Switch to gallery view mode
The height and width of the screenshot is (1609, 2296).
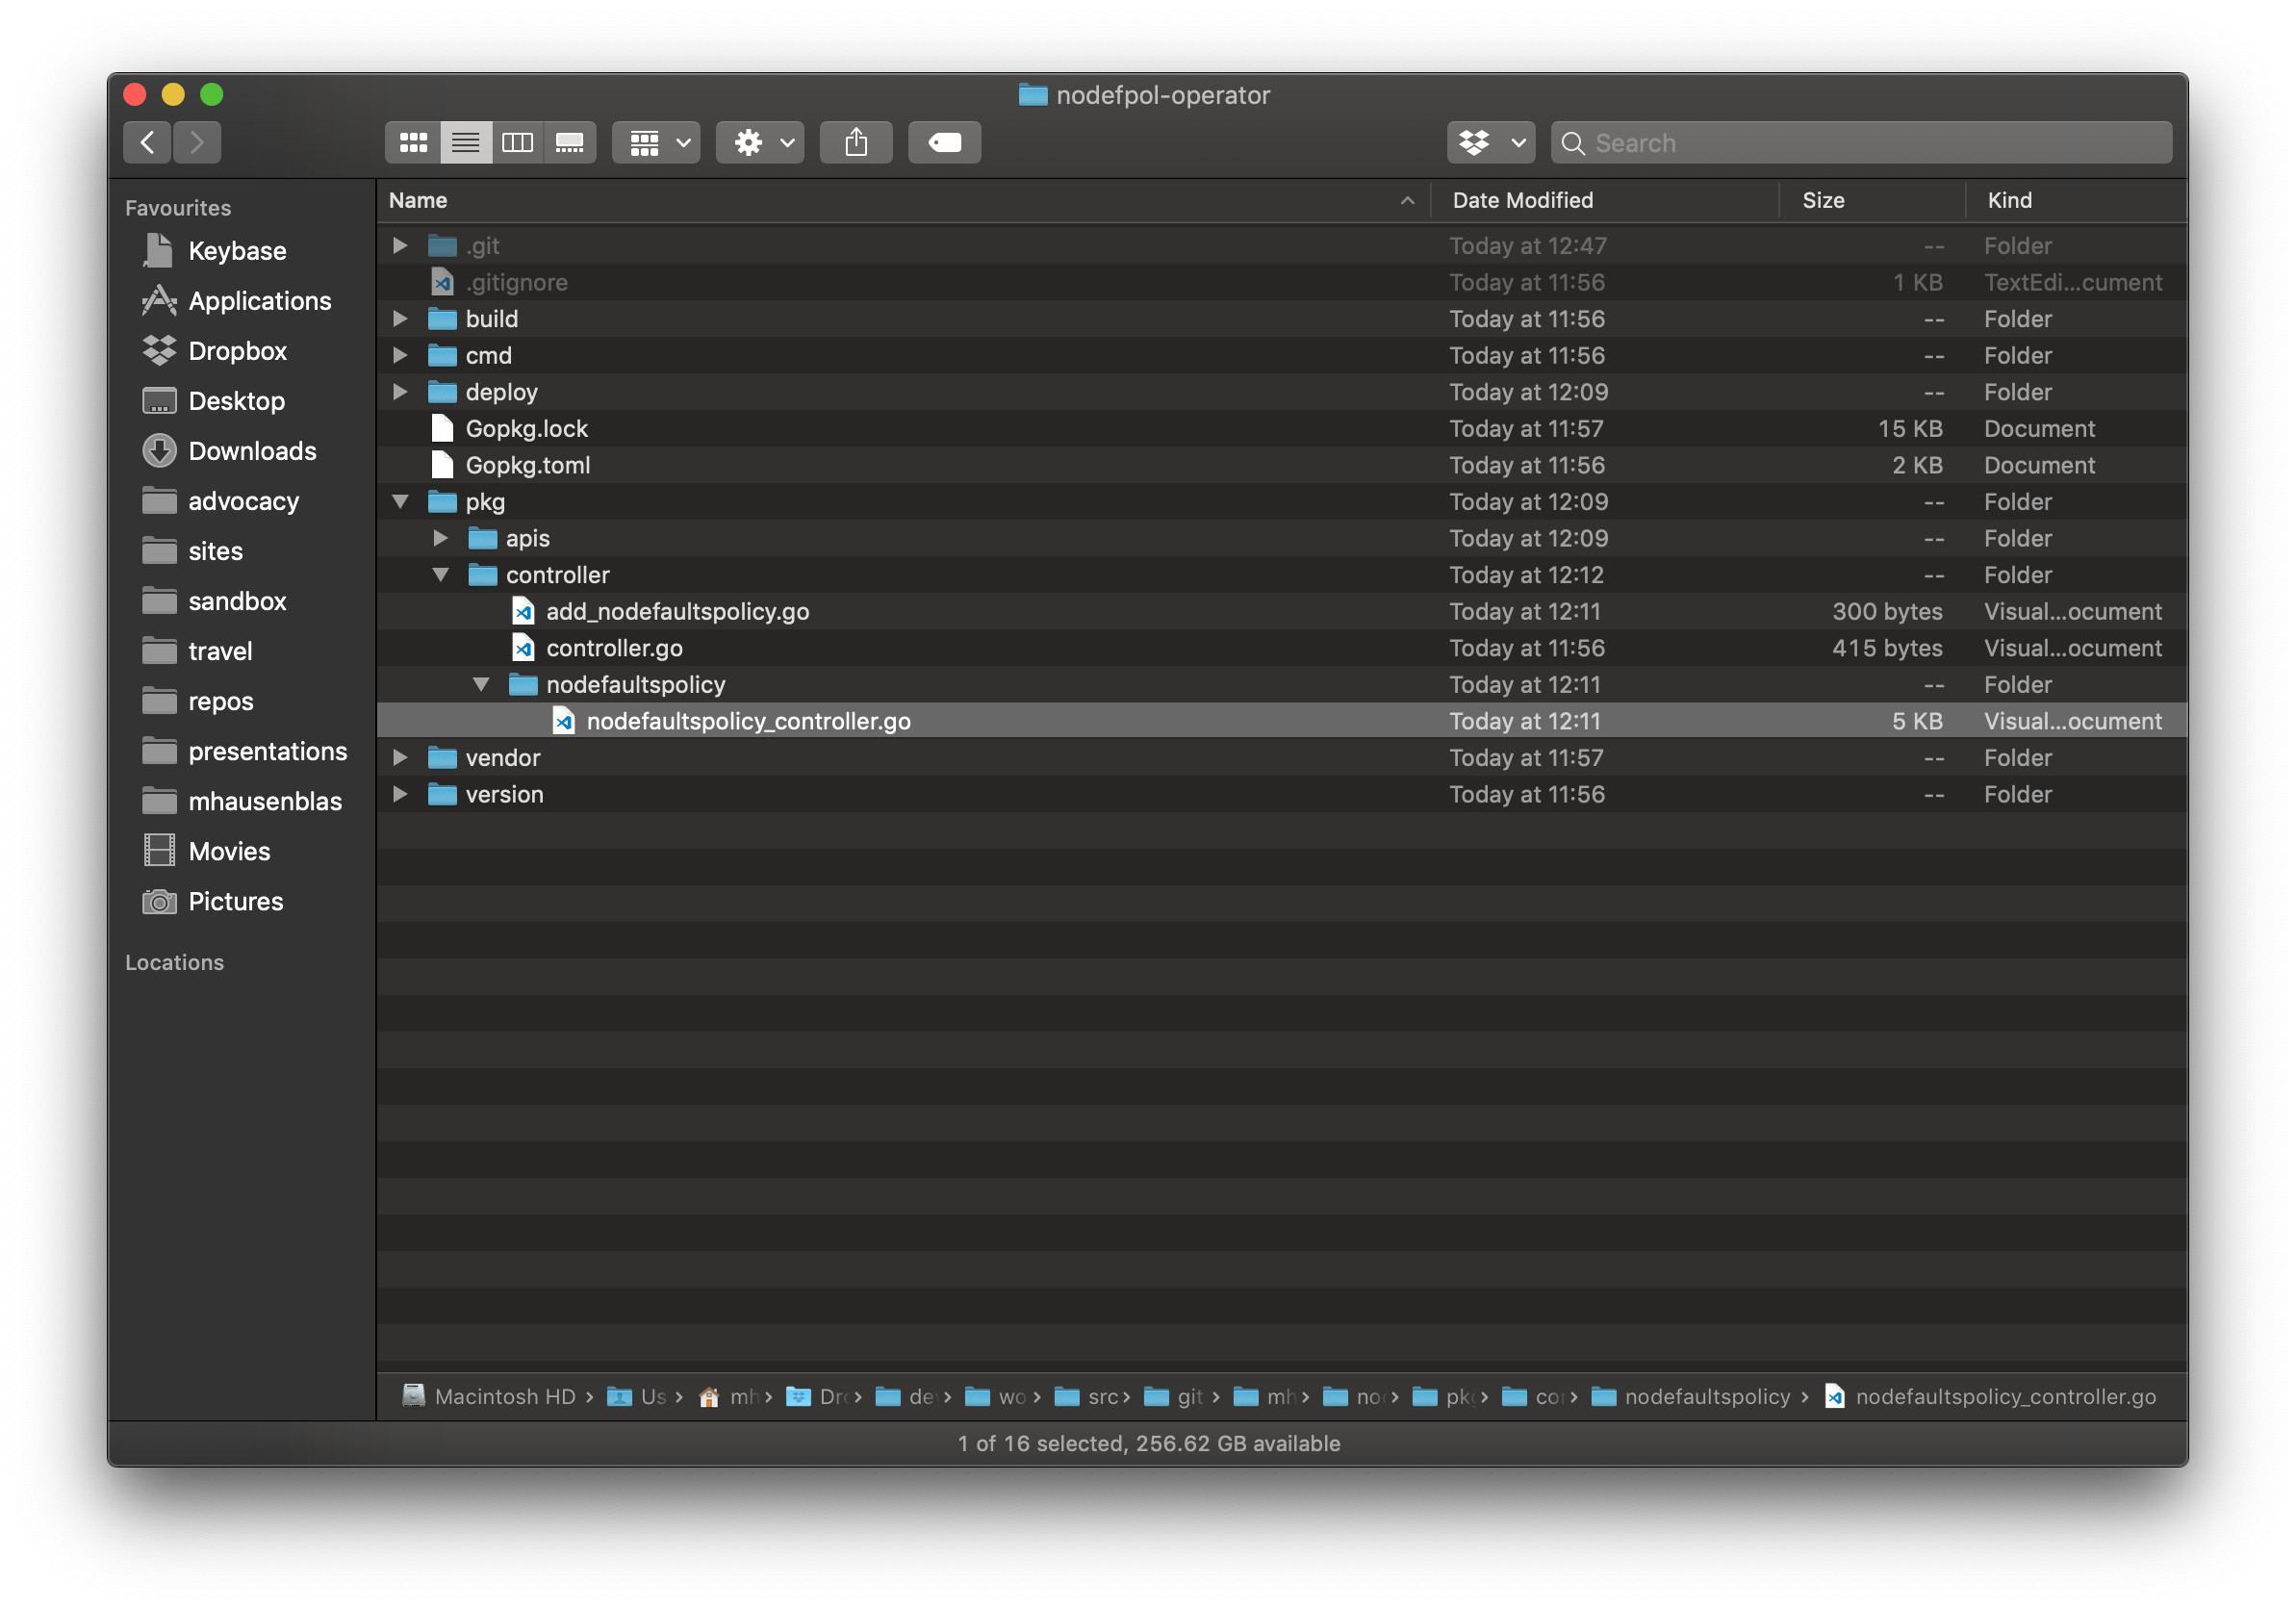click(569, 143)
